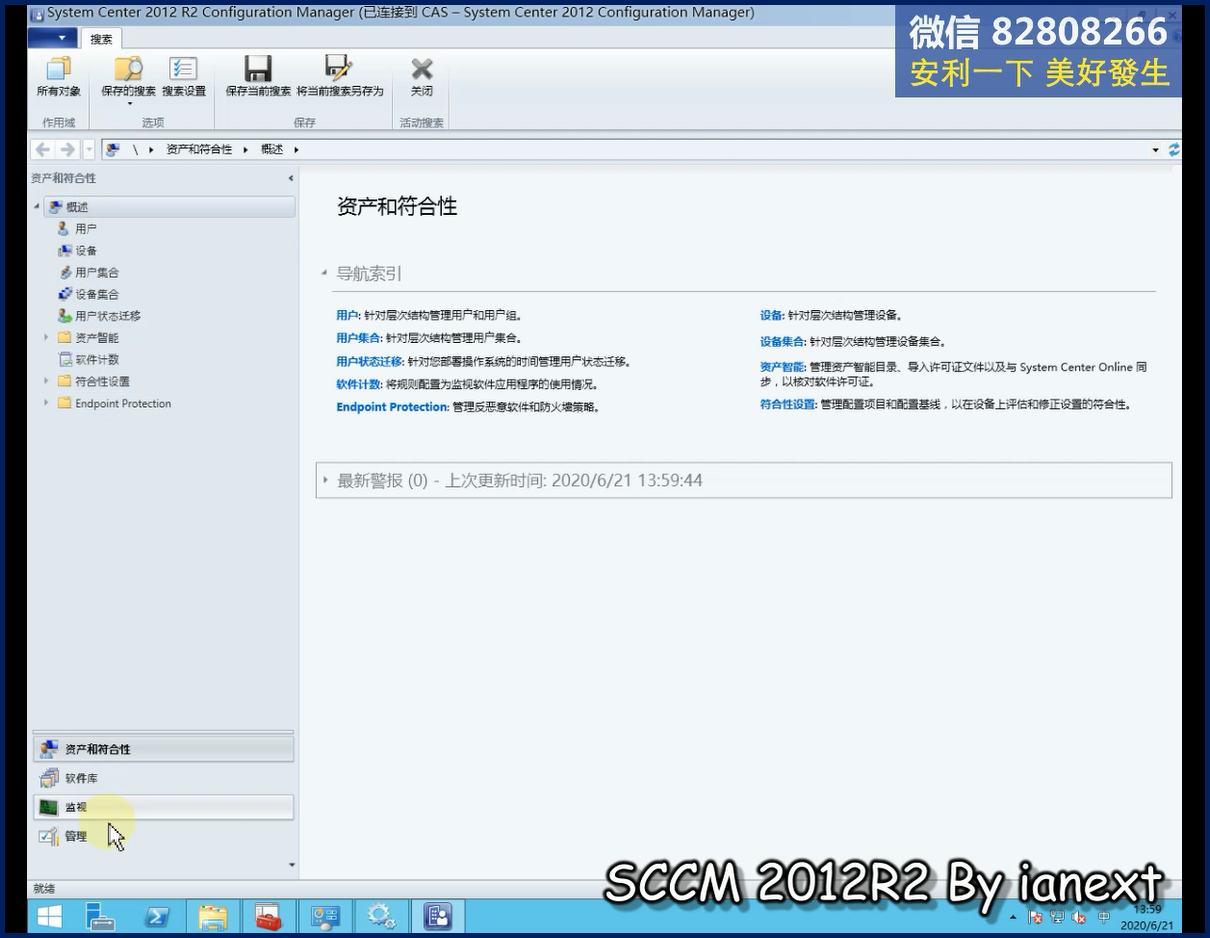Launch Server Manager from the taskbar
The width and height of the screenshot is (1210, 938).
pos(100,916)
